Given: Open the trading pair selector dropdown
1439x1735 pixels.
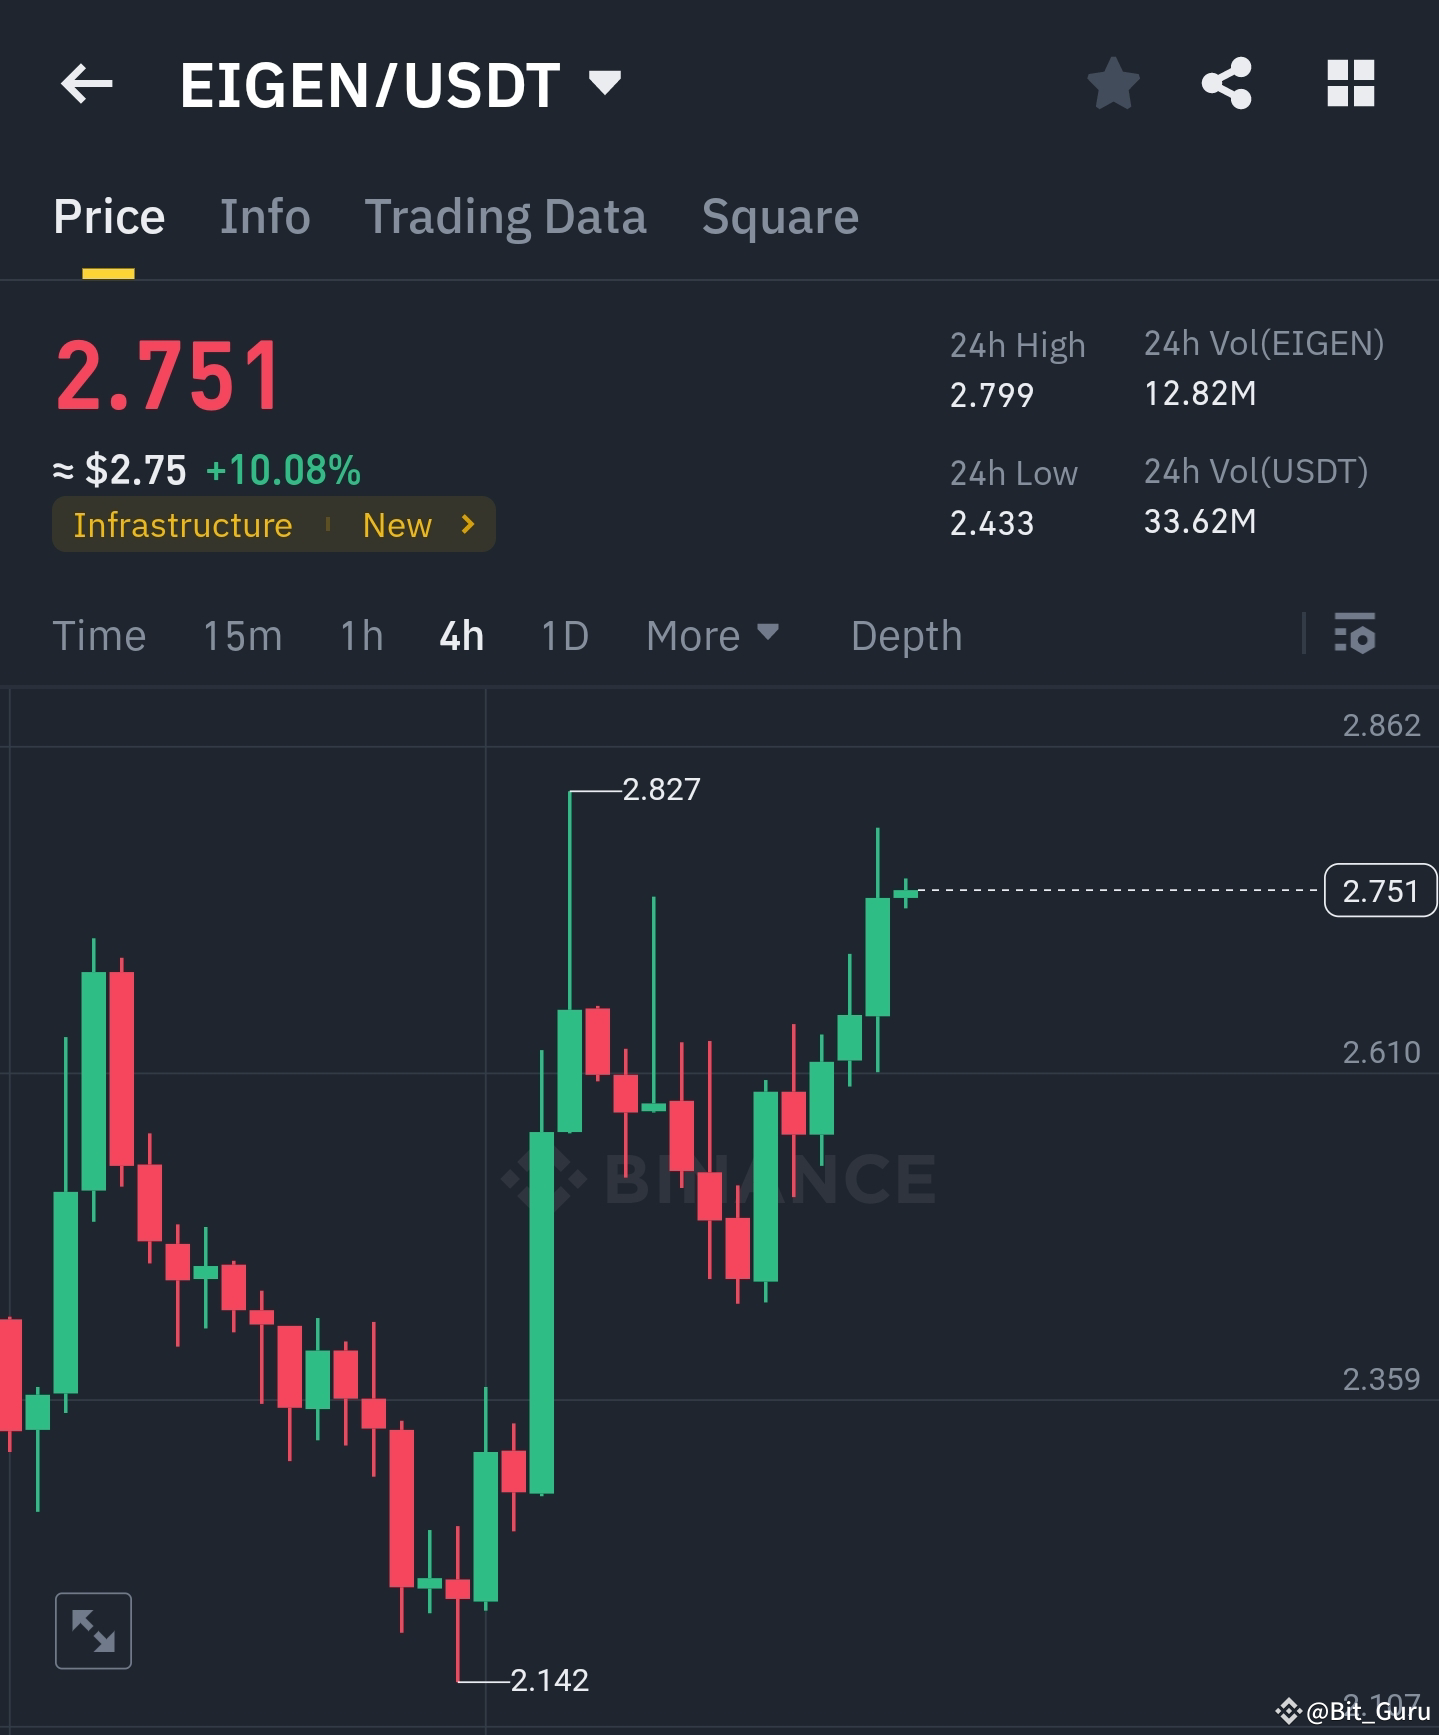Looking at the screenshot, I should click(604, 84).
